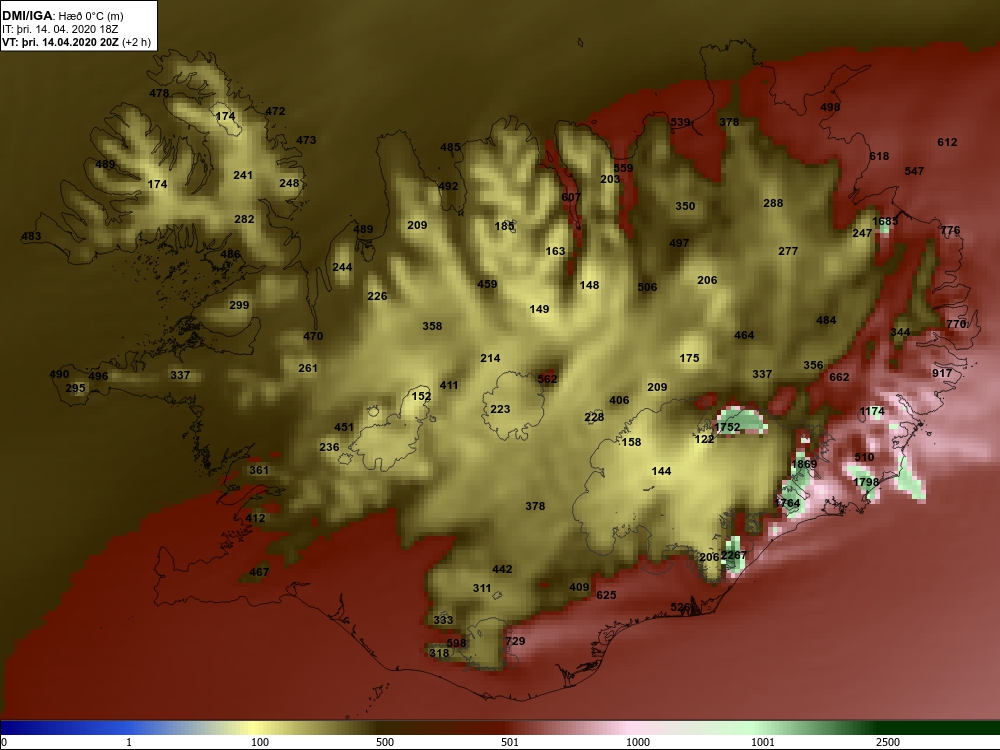Select the map value 539

(x=680, y=122)
